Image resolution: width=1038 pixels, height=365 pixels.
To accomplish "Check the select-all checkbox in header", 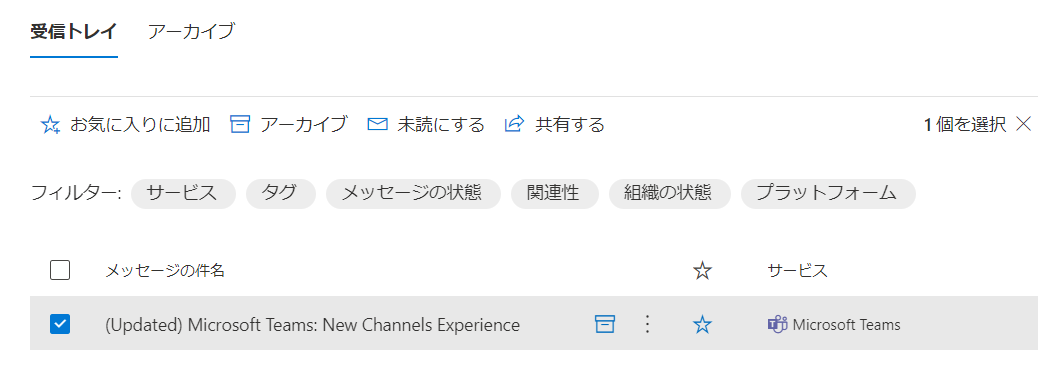I will [x=60, y=270].
